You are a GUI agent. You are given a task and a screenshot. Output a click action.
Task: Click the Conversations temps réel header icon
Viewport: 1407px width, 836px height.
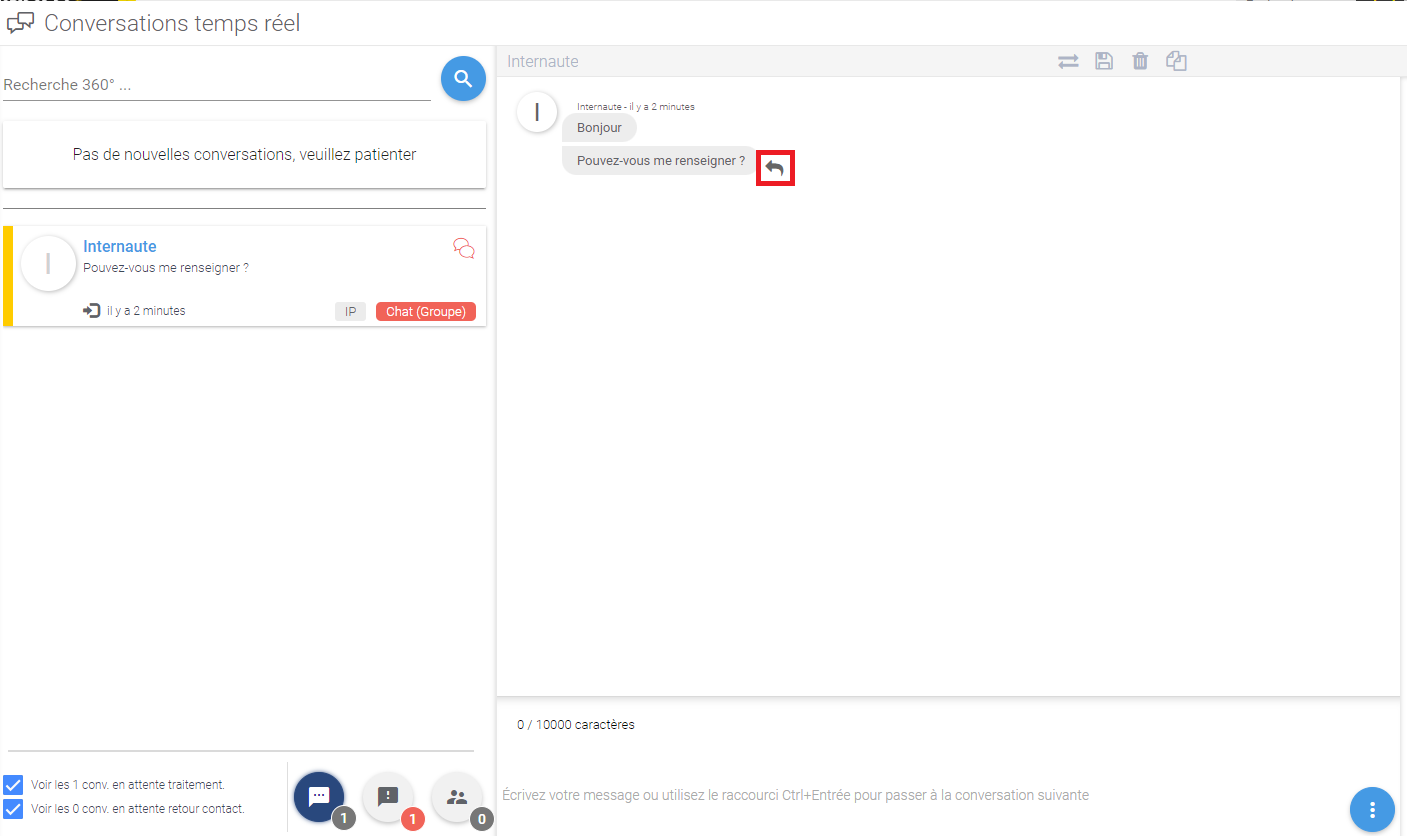tap(20, 23)
